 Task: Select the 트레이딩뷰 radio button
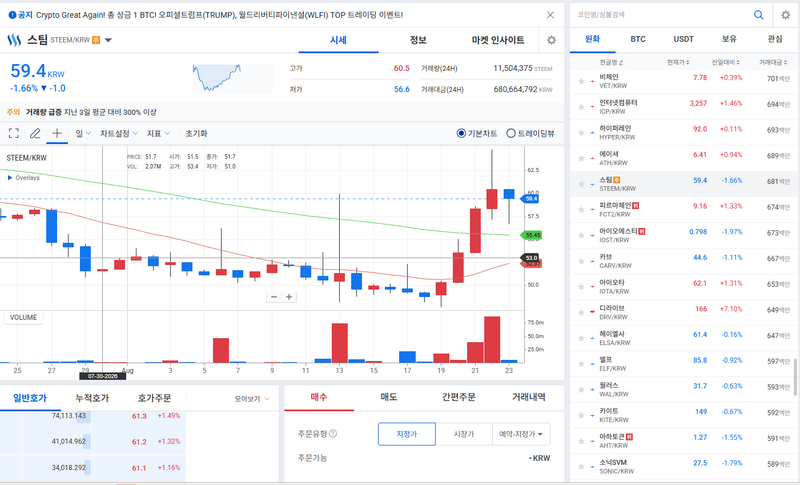click(511, 133)
